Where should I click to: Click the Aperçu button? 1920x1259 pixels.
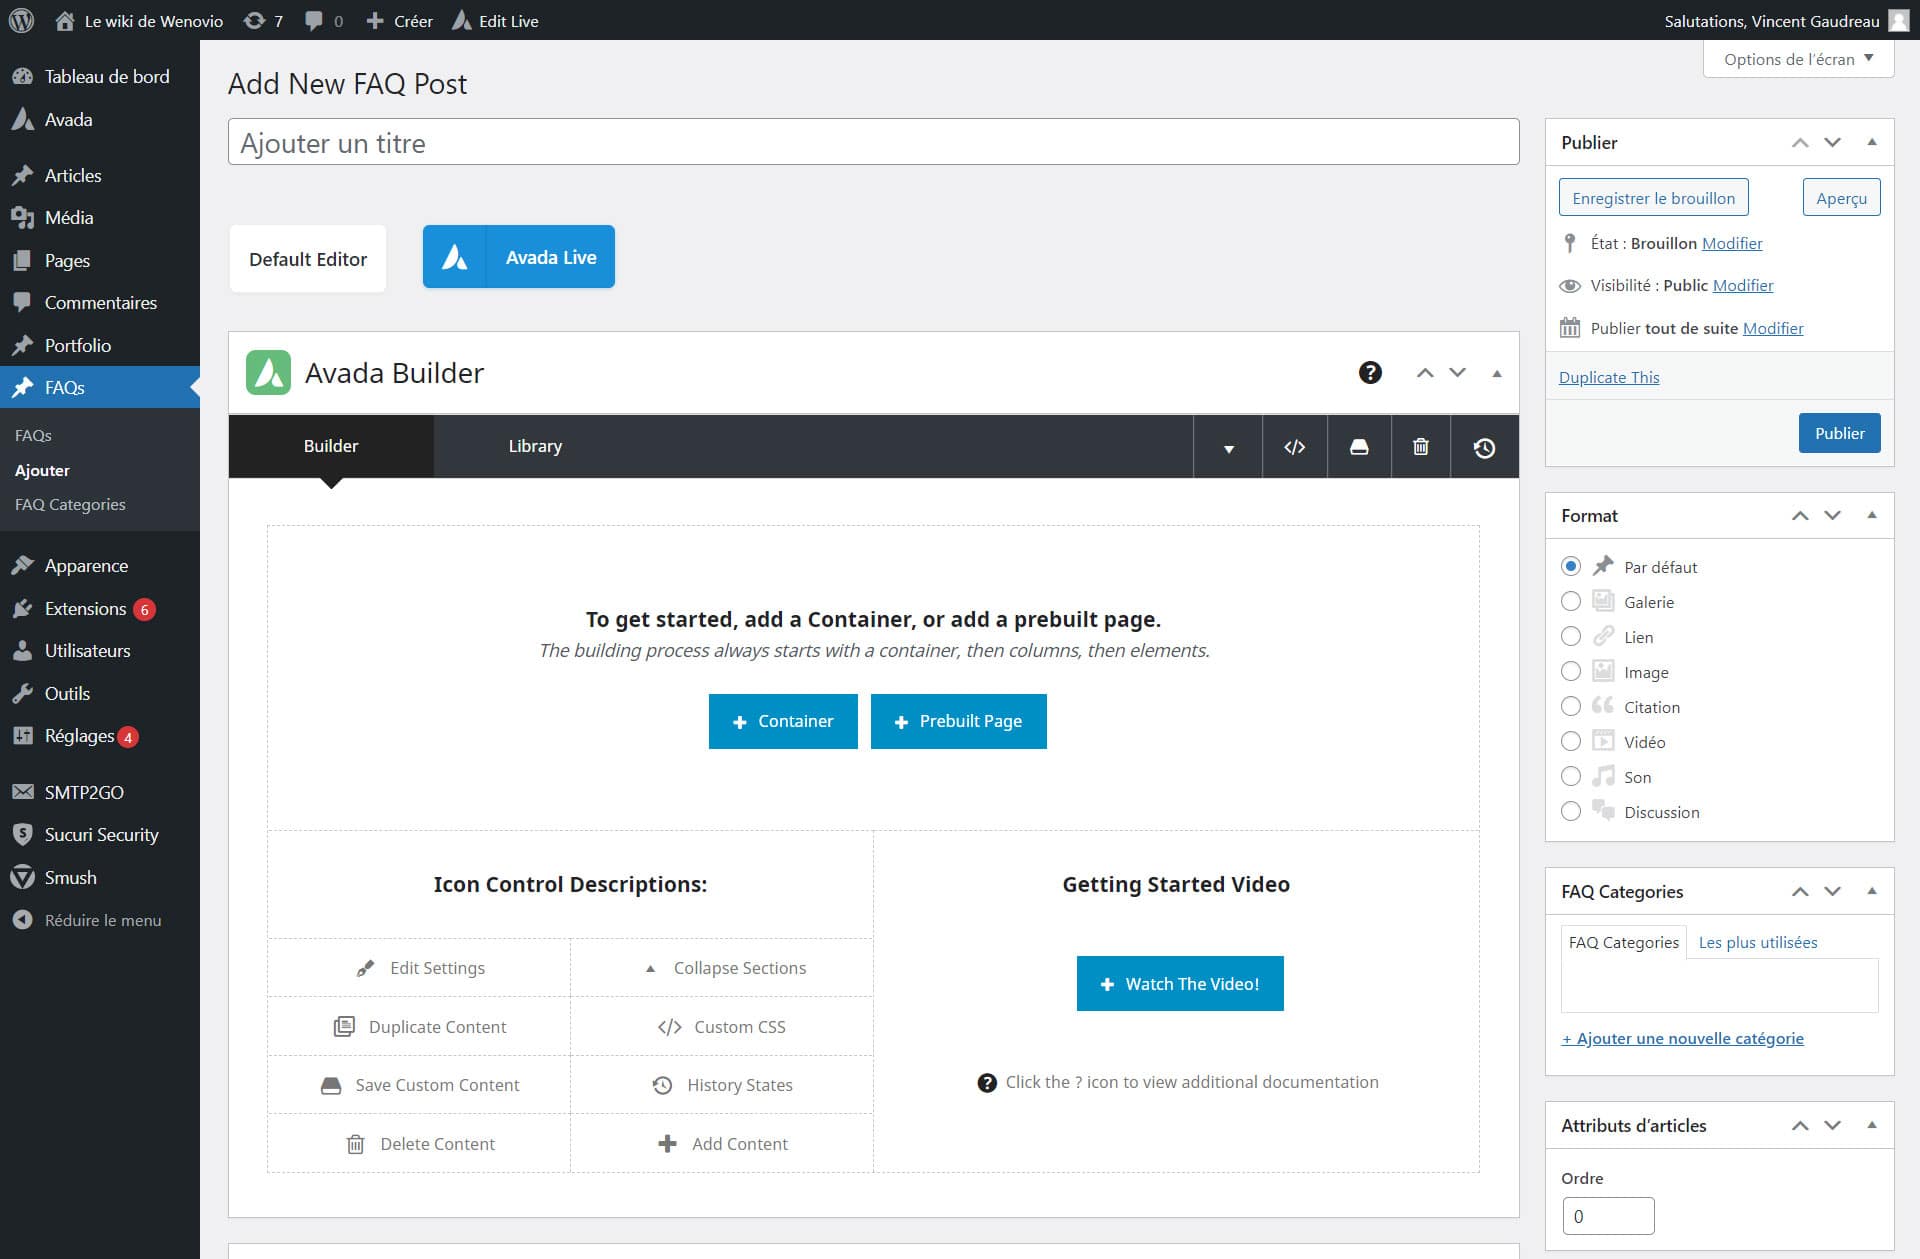click(1841, 198)
